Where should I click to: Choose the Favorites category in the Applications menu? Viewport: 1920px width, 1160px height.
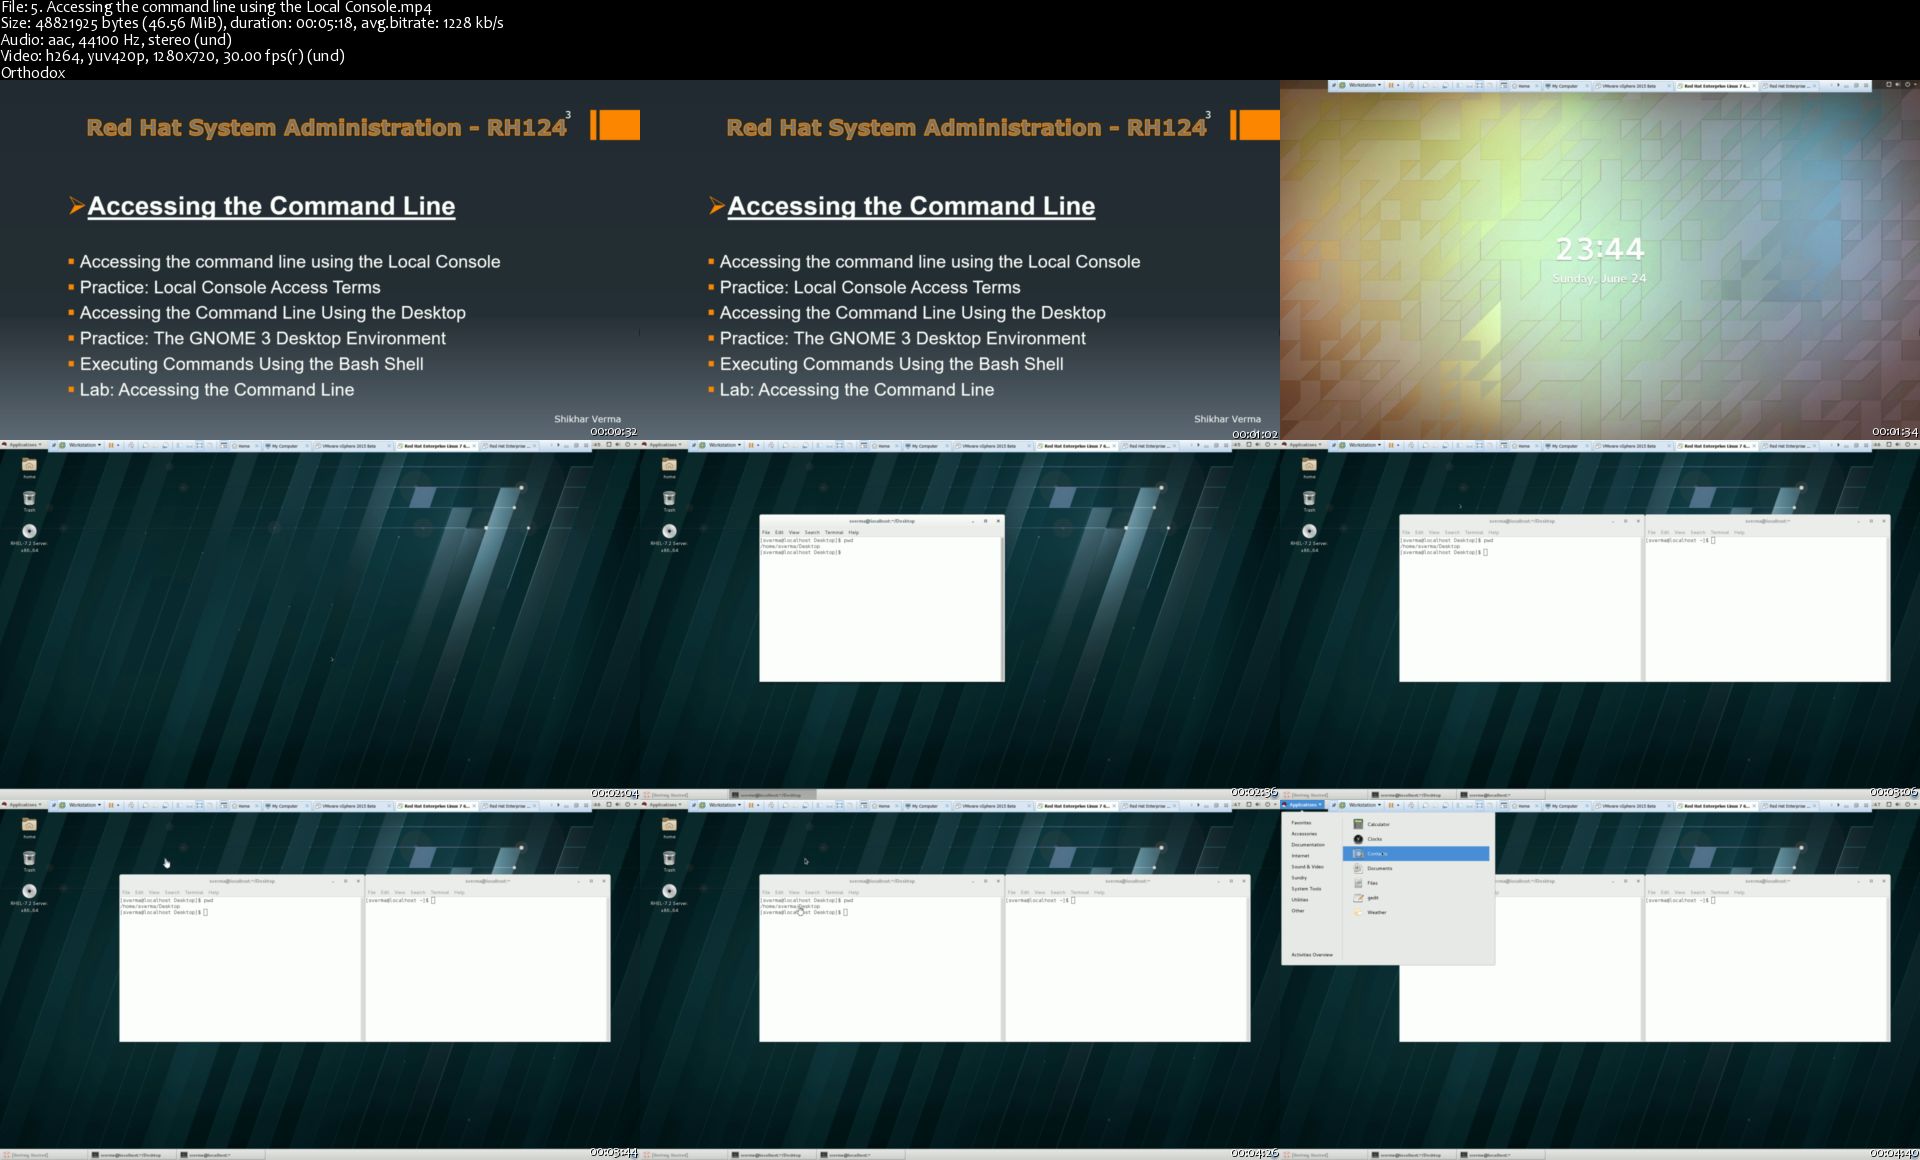pyautogui.click(x=1301, y=823)
